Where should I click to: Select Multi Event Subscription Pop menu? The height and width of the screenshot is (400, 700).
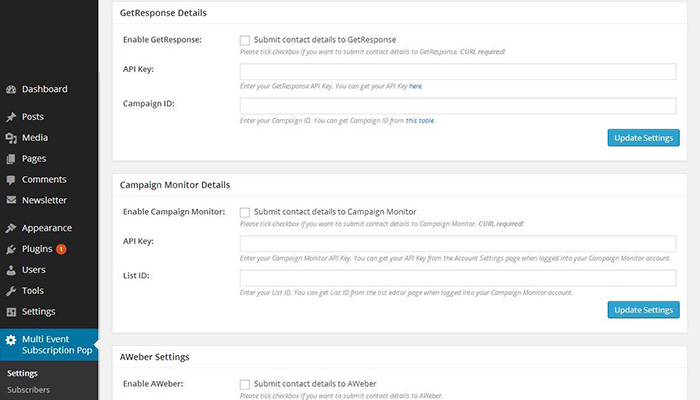tap(49, 345)
